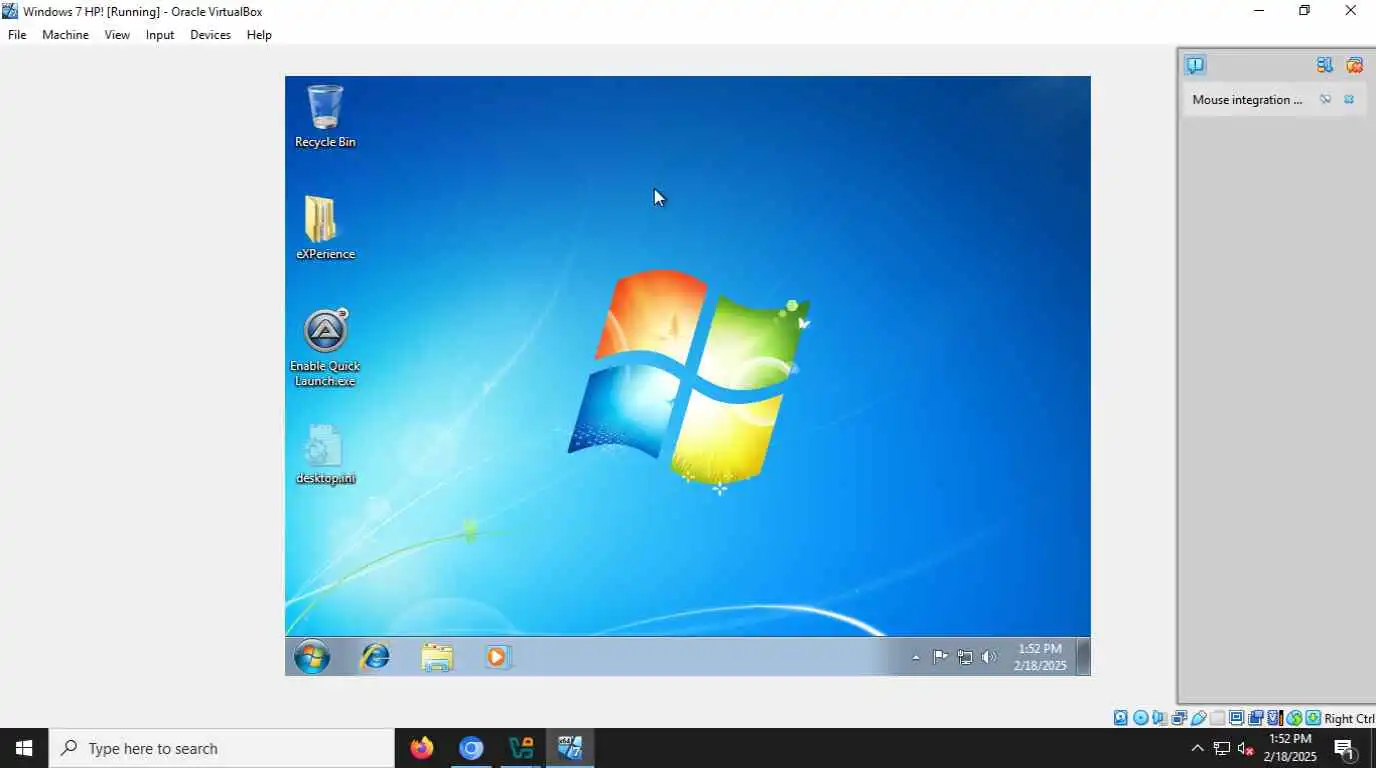The width and height of the screenshot is (1376, 768).
Task: Click the hard disk status indicator
Action: tap(1120, 718)
